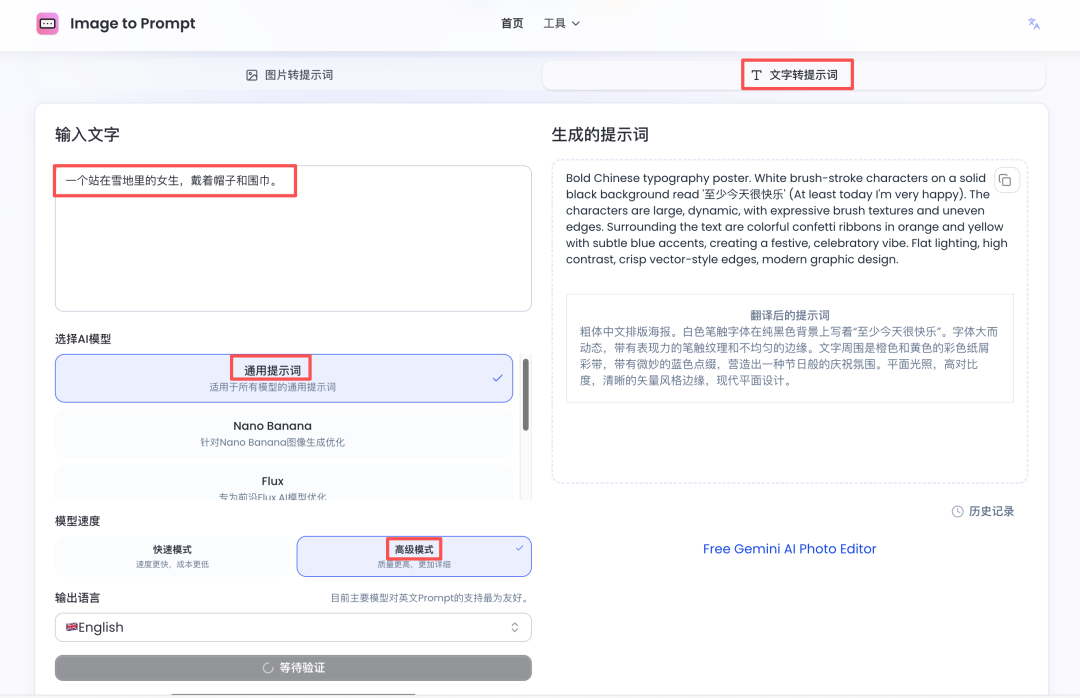Click the loading spinner on 等待验证
Image resolution: width=1080 pixels, height=698 pixels.
click(x=267, y=668)
